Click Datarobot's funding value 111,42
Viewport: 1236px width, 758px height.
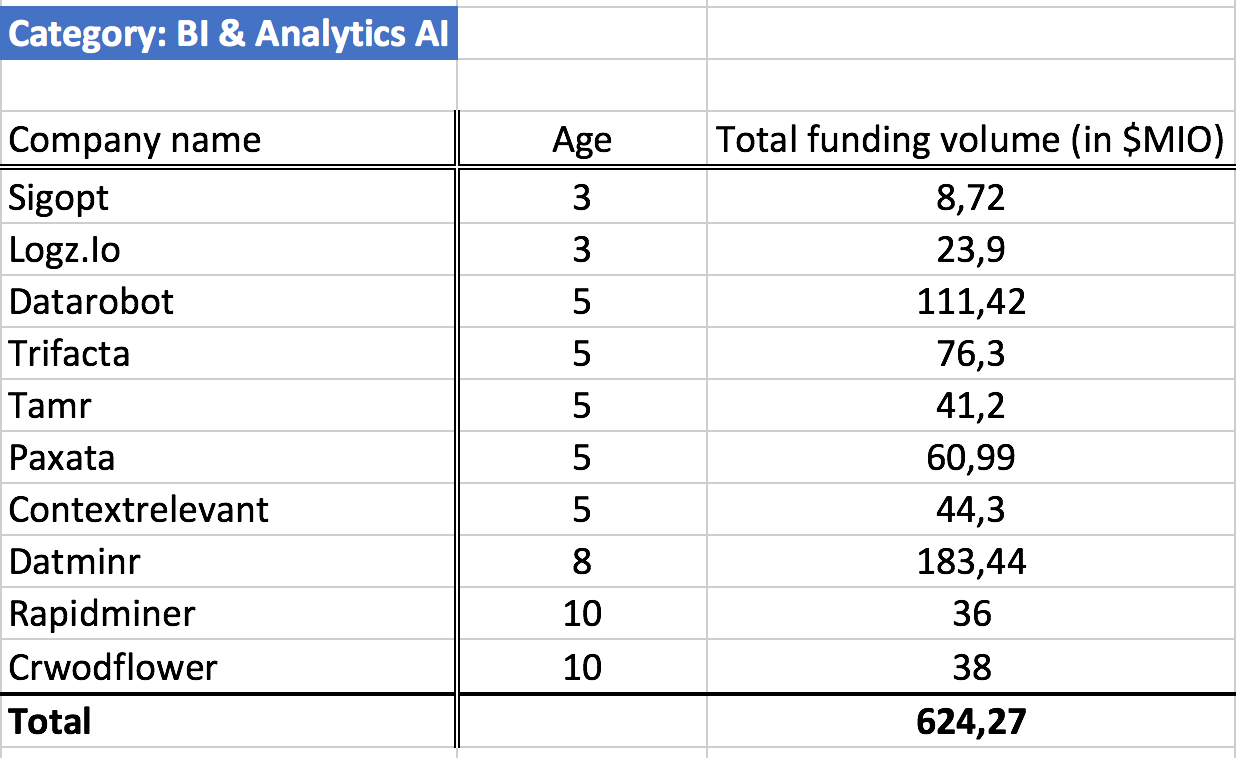click(x=970, y=301)
